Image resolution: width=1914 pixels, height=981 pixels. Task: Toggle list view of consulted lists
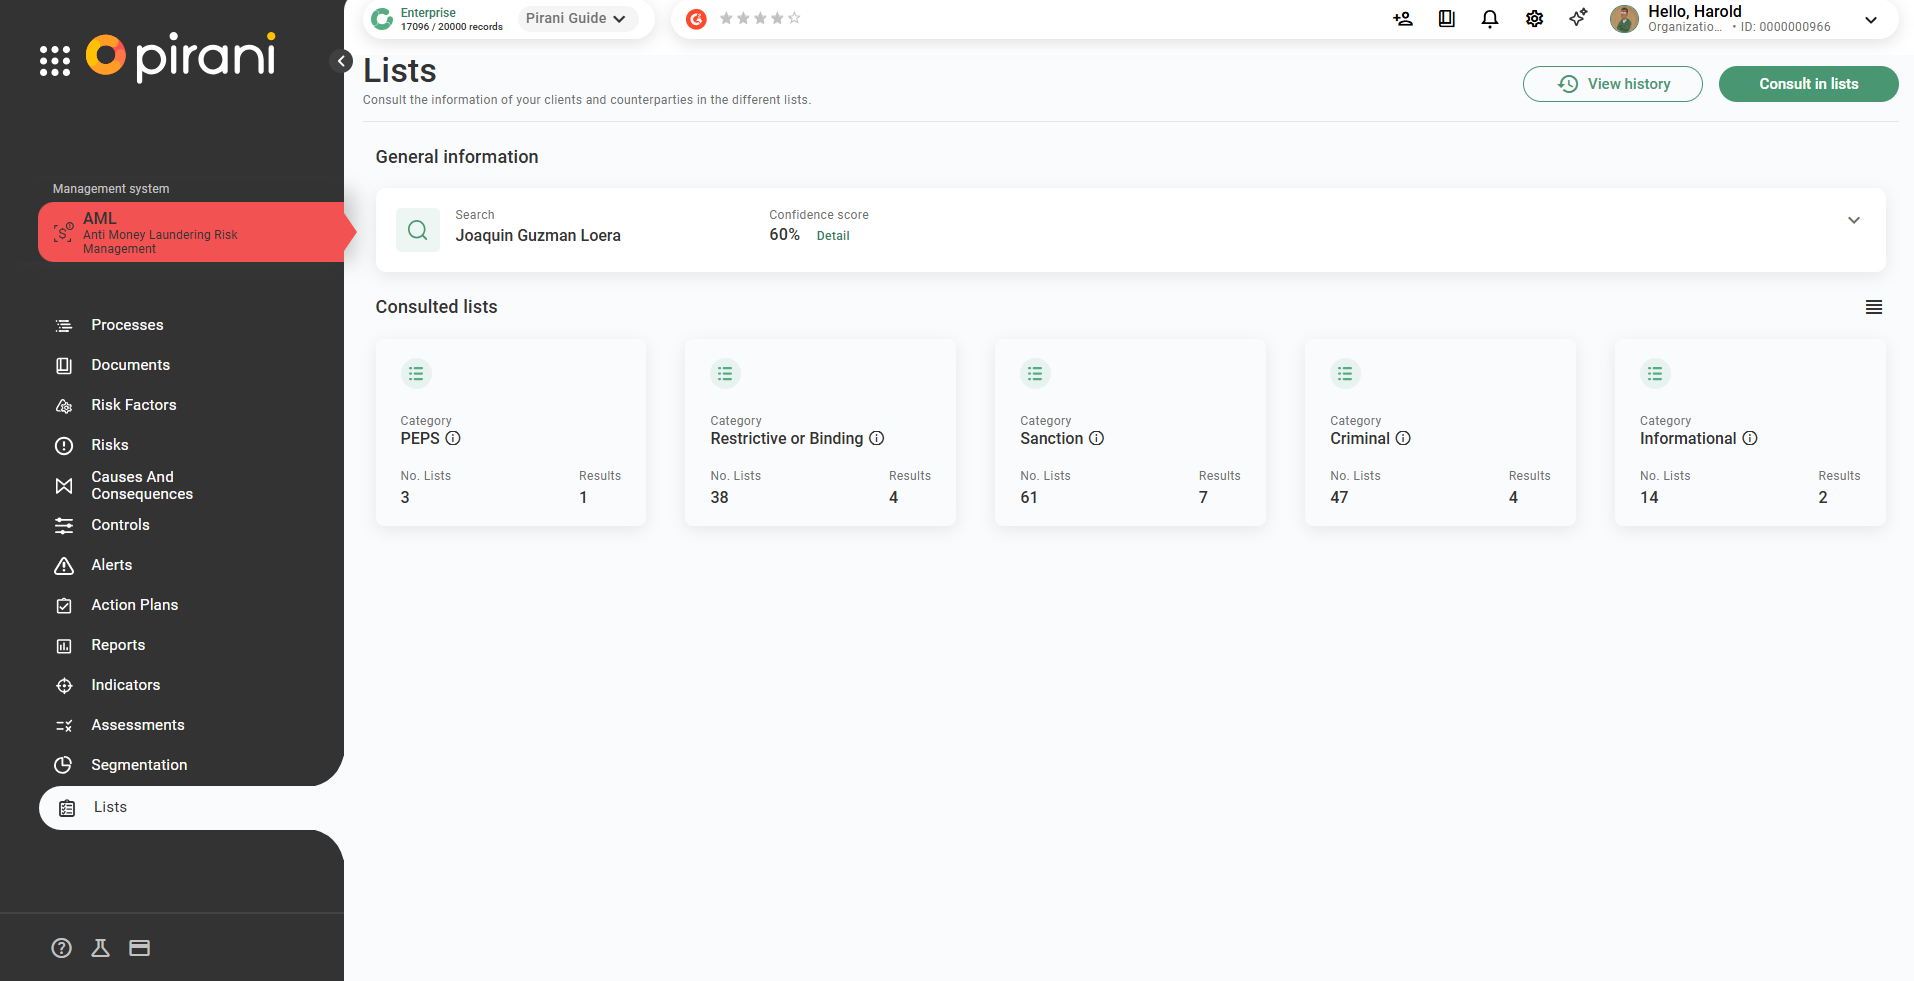pyautogui.click(x=1873, y=307)
